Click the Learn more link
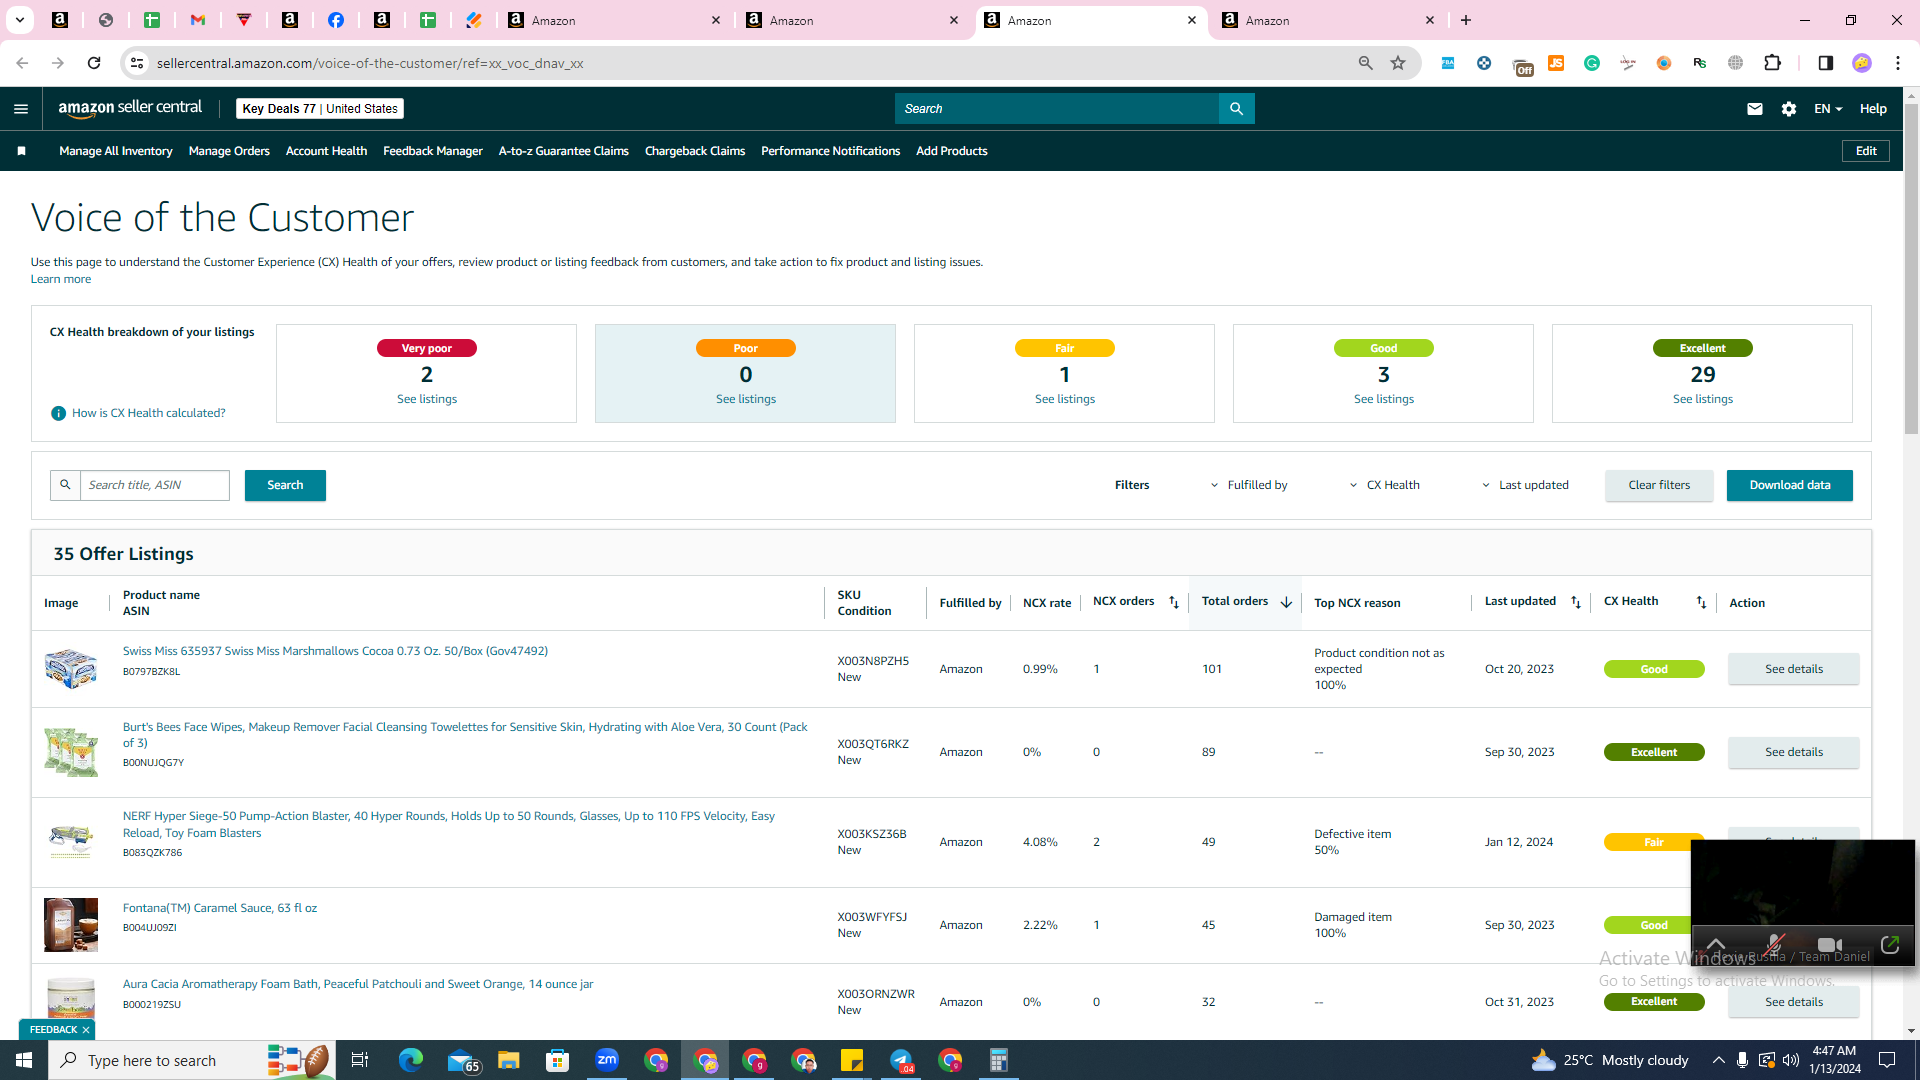Viewport: 1920px width, 1080px height. 61,279
